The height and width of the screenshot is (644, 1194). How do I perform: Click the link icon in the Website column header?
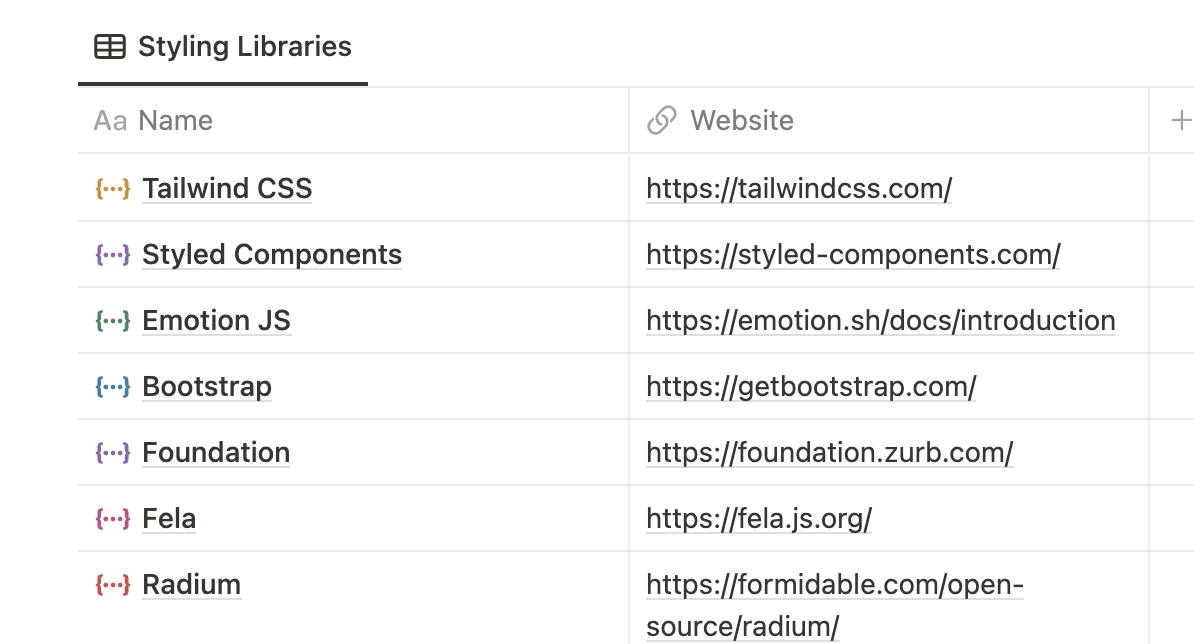click(x=661, y=120)
